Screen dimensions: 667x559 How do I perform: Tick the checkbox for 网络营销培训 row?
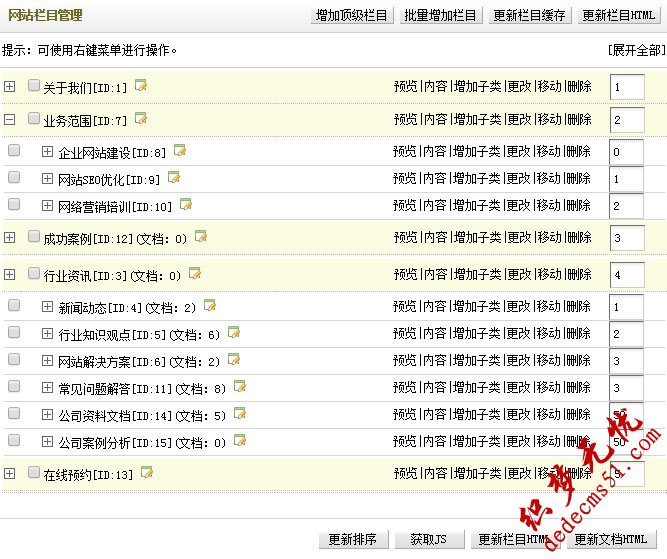(14, 204)
